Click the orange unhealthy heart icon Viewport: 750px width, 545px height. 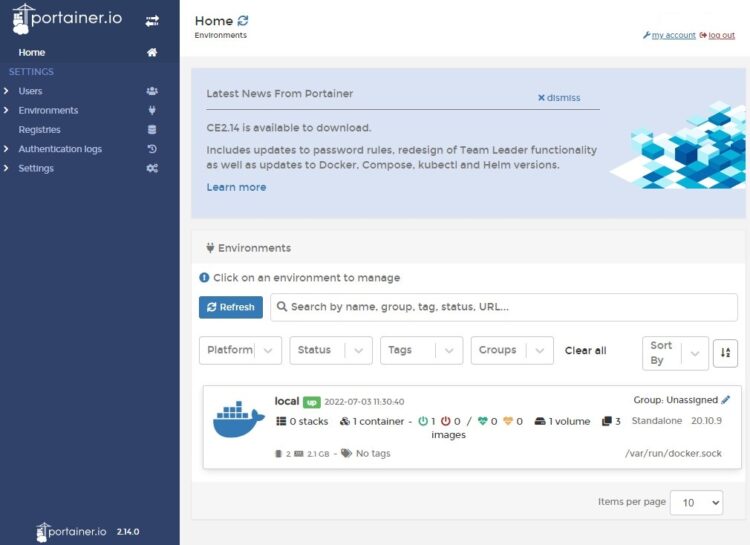[508, 421]
